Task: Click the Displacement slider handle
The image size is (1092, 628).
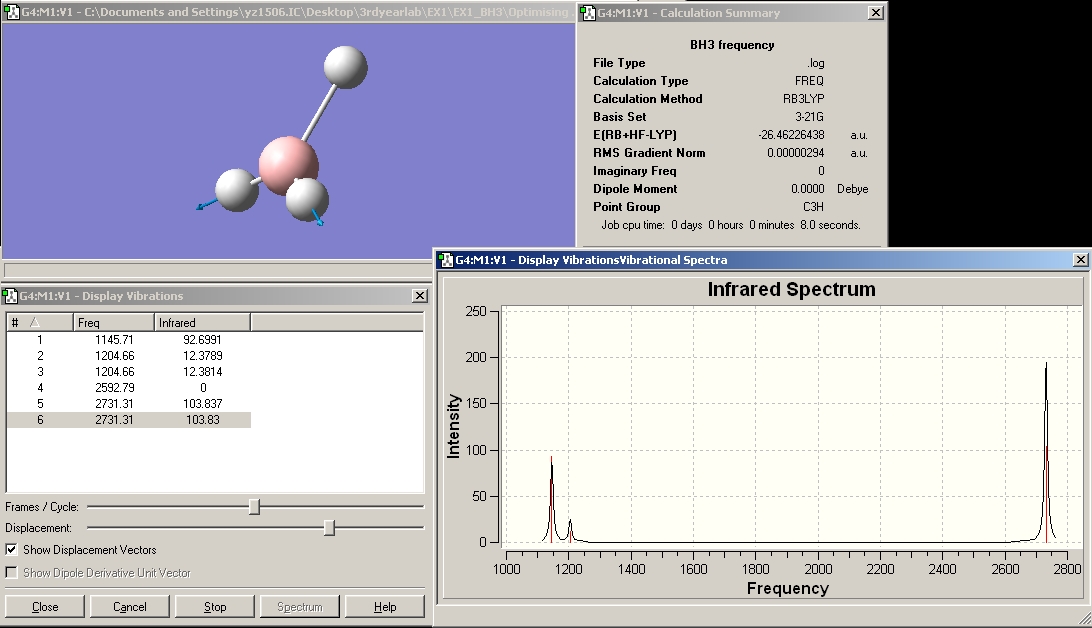Action: tap(329, 528)
